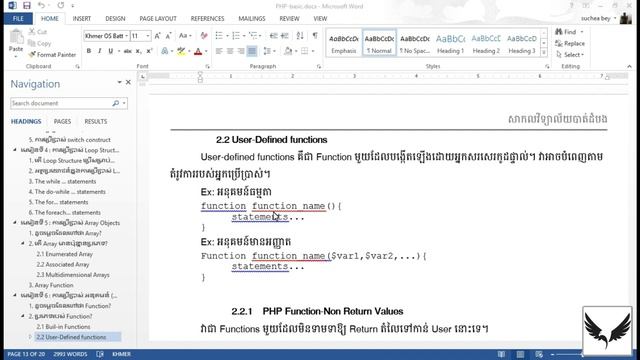Switch to the REVIEW tab
640x360 pixels.
(289, 19)
